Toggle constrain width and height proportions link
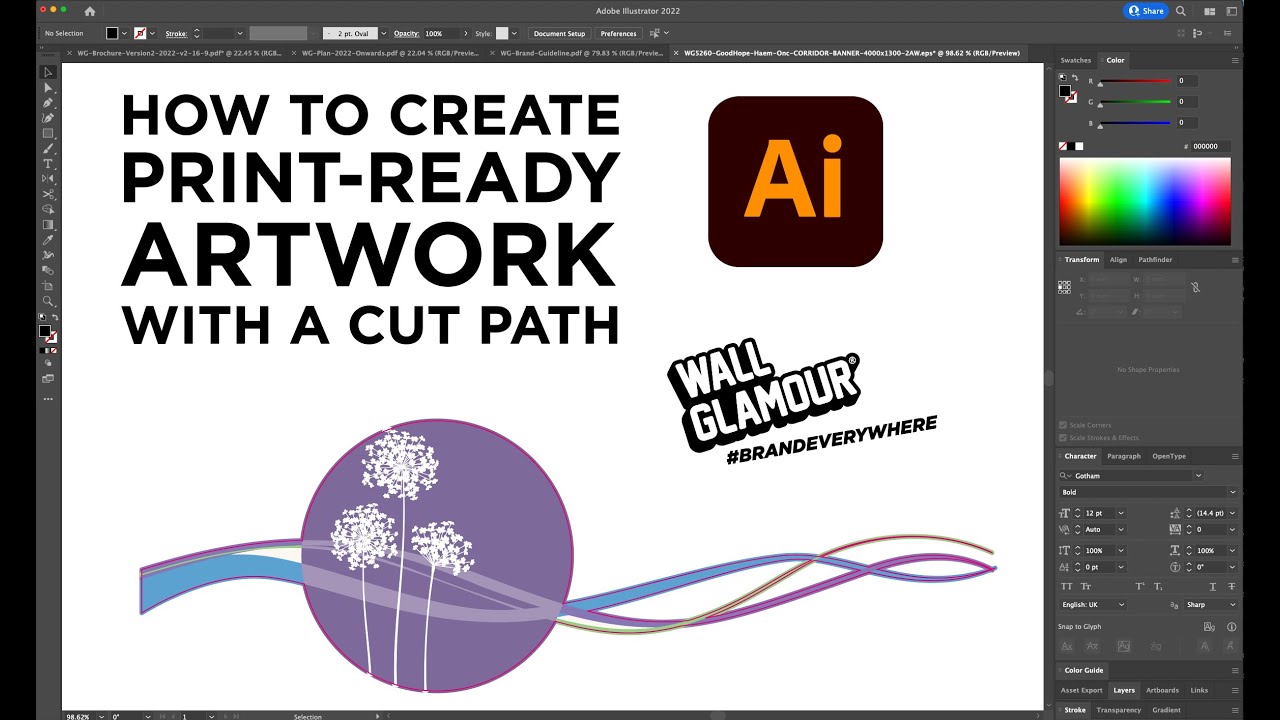The image size is (1280, 720). (x=1196, y=287)
